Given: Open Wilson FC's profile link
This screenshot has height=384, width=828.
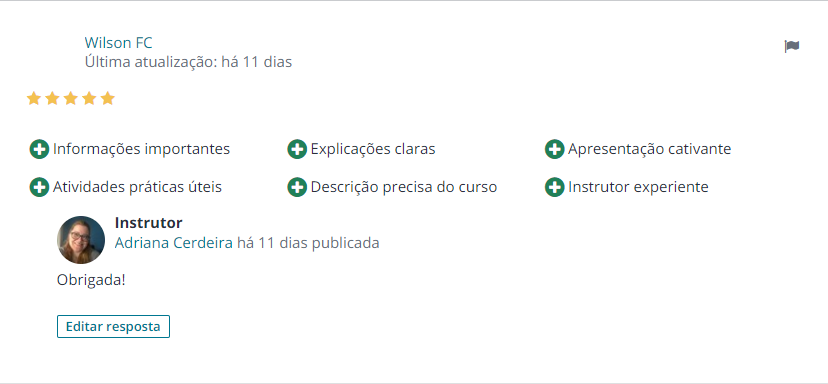Looking at the screenshot, I should (118, 42).
